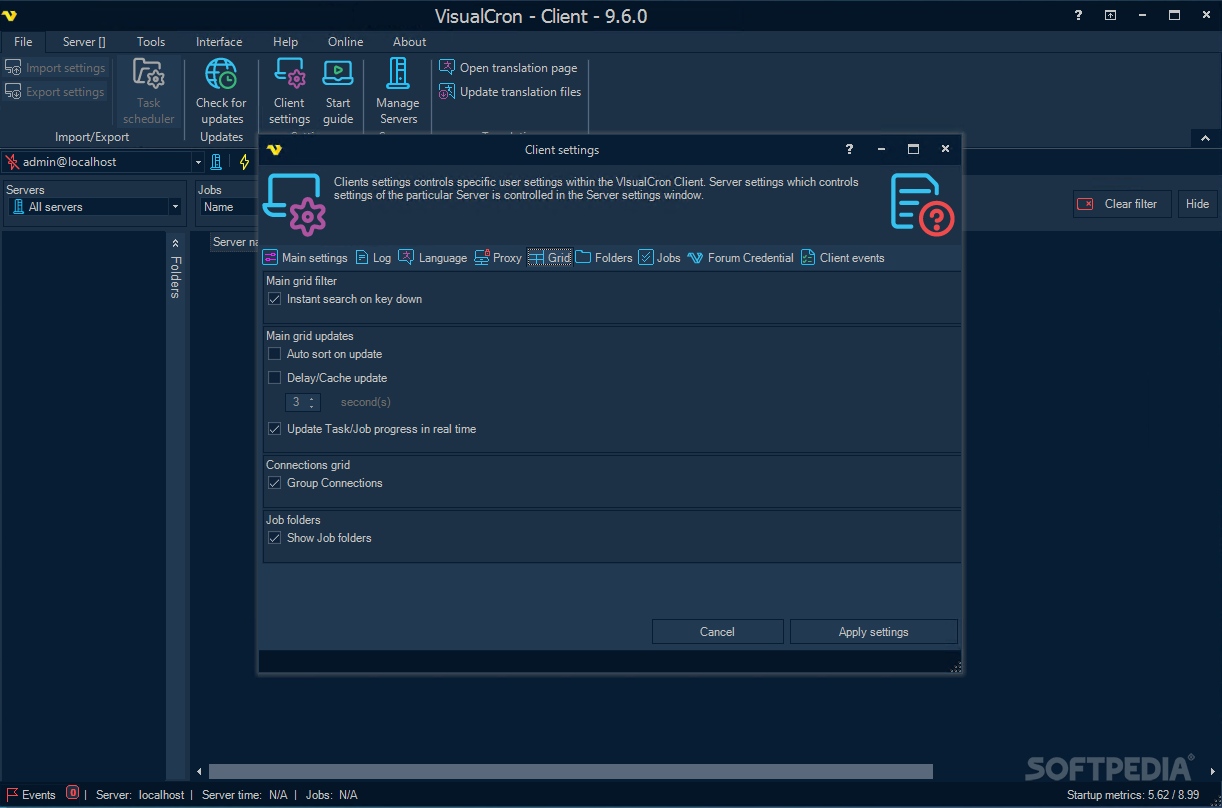Image resolution: width=1222 pixels, height=808 pixels.
Task: Toggle Update Task/Job progress in real time
Action: (x=275, y=429)
